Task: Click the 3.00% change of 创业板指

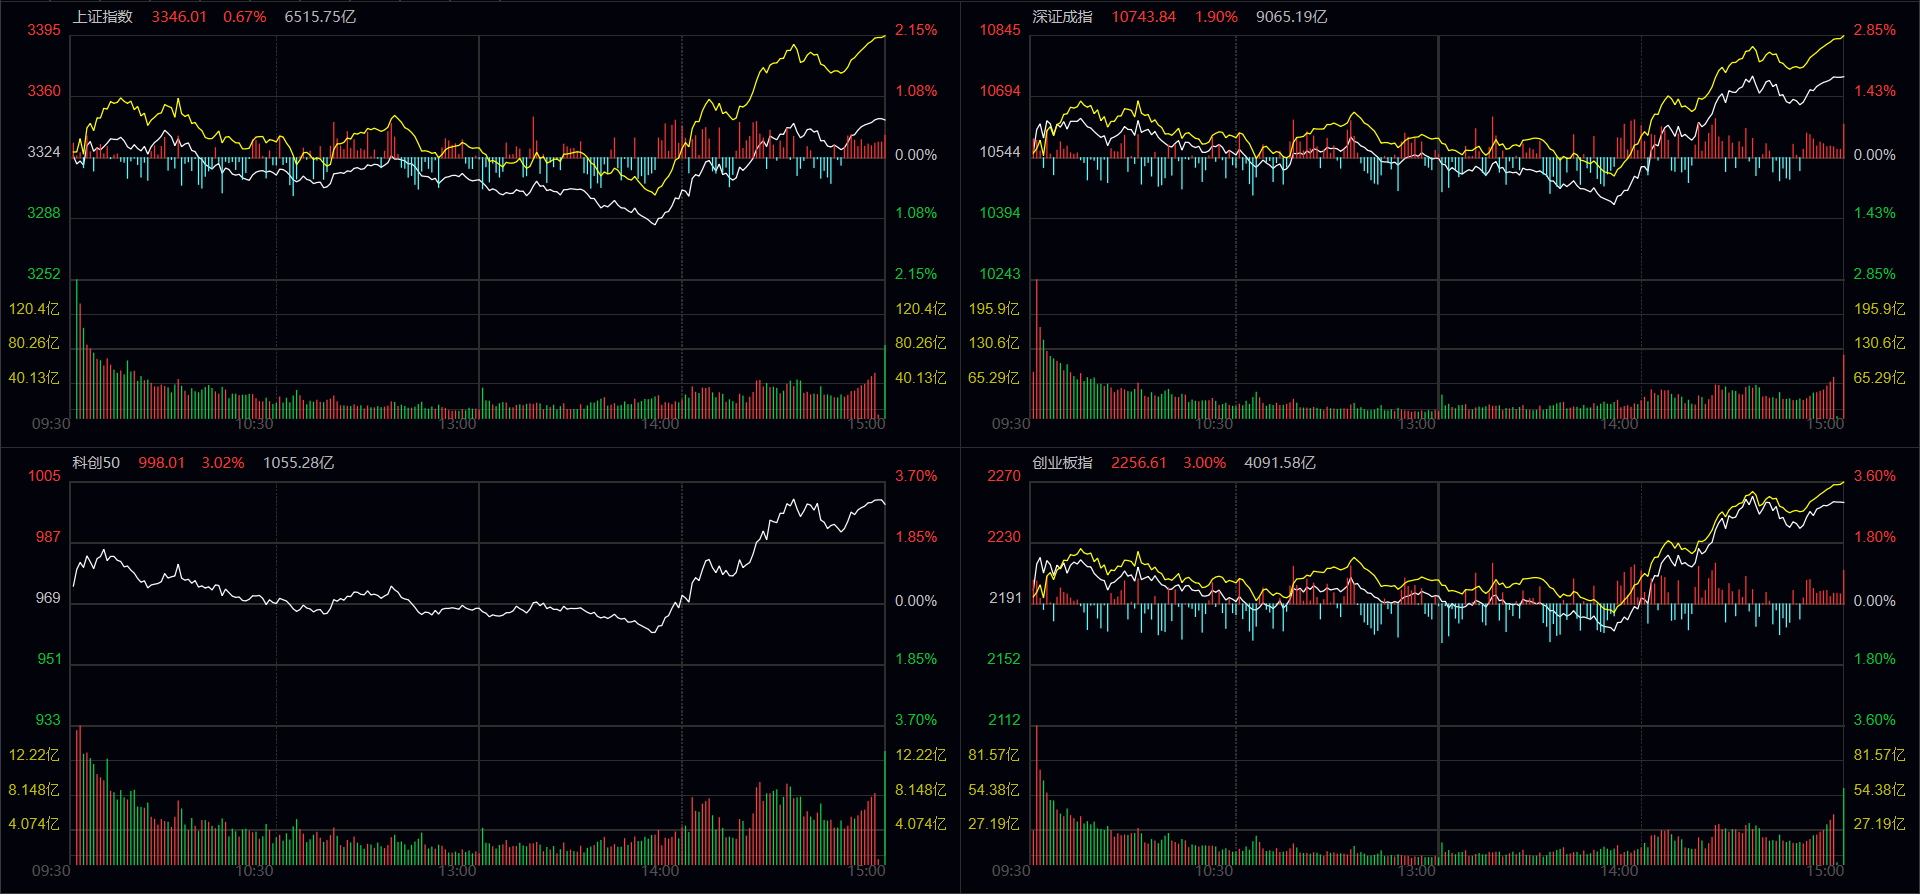Action: click(1205, 463)
